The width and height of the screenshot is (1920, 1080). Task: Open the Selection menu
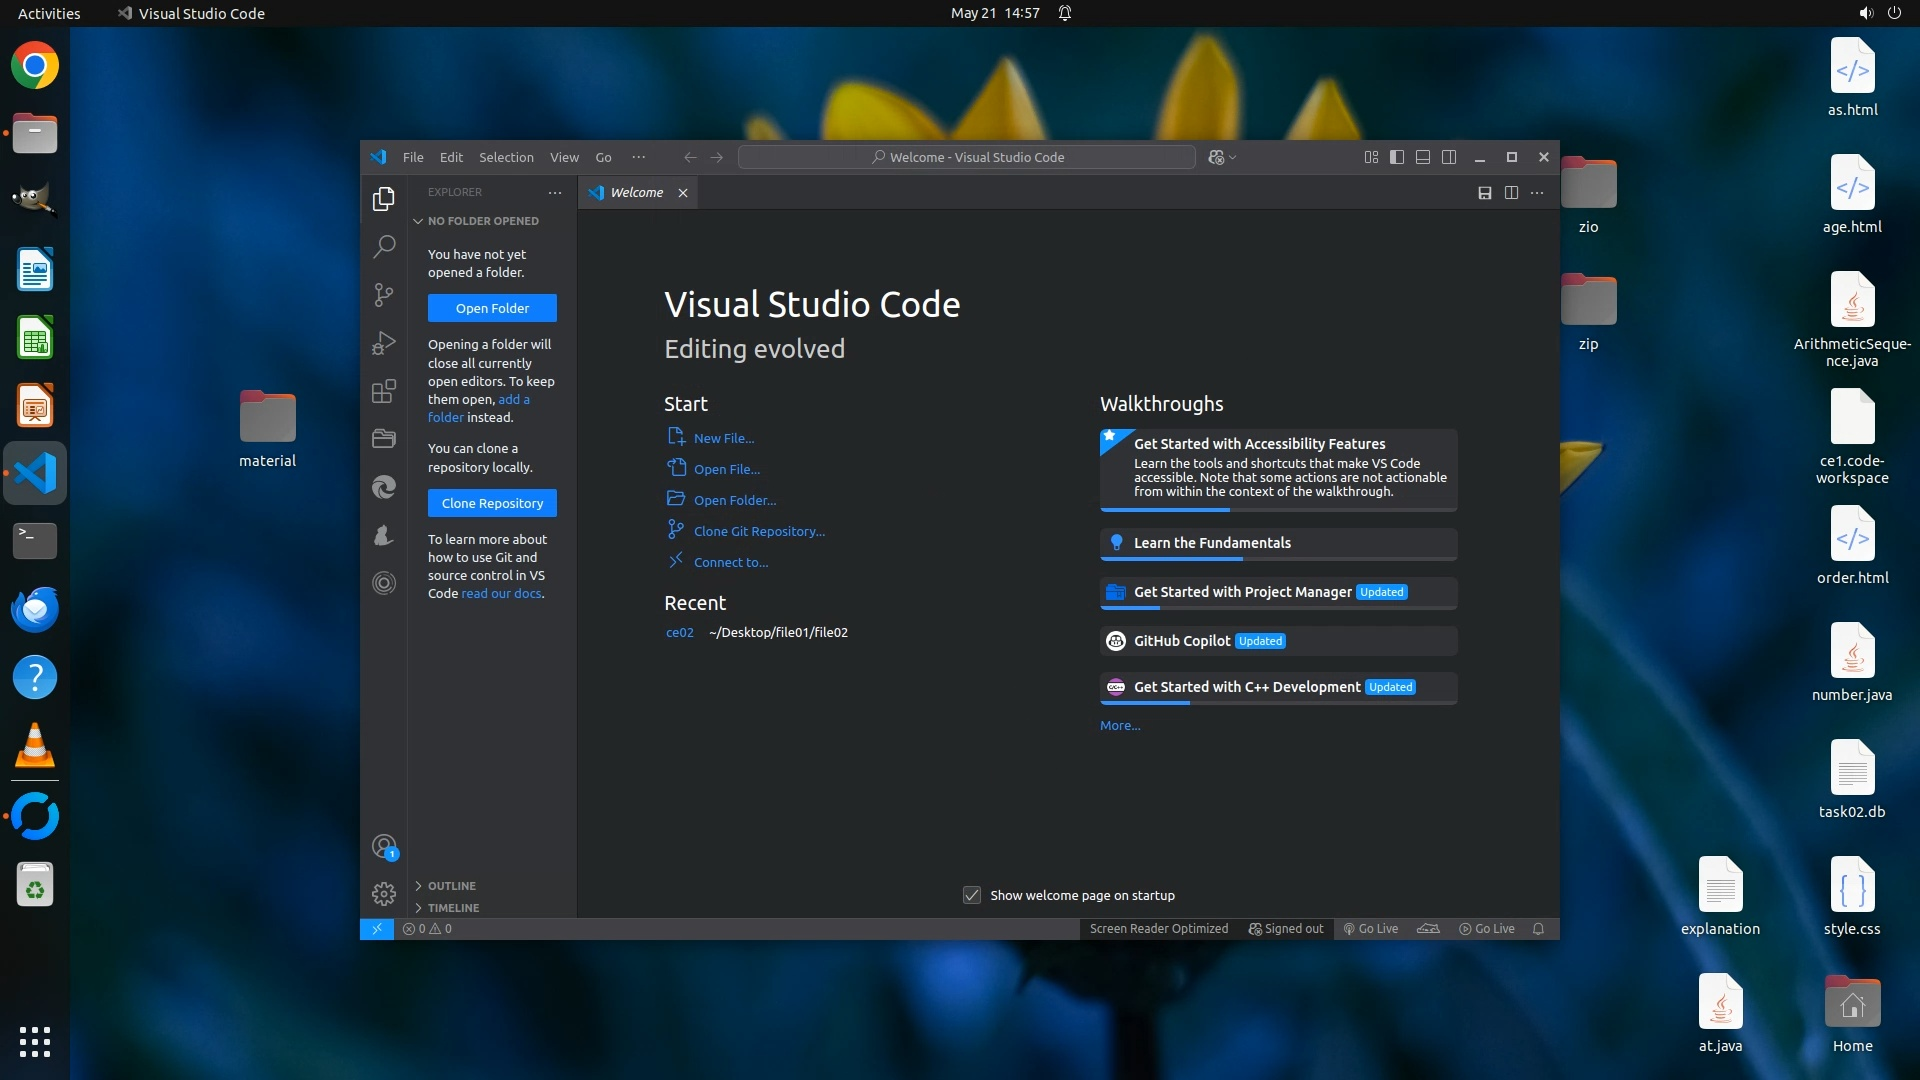pos(506,157)
